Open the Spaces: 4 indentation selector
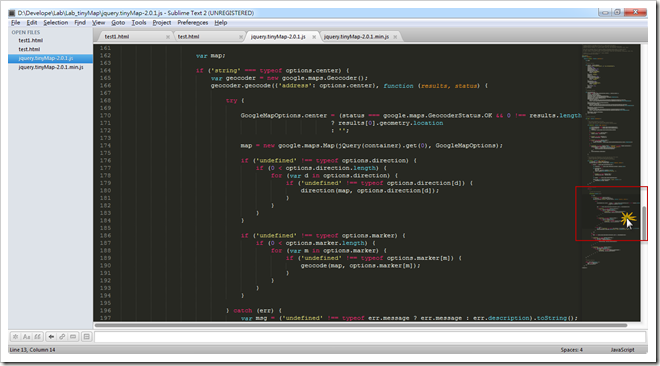The height and width of the screenshot is (366, 660). pyautogui.click(x=572, y=350)
